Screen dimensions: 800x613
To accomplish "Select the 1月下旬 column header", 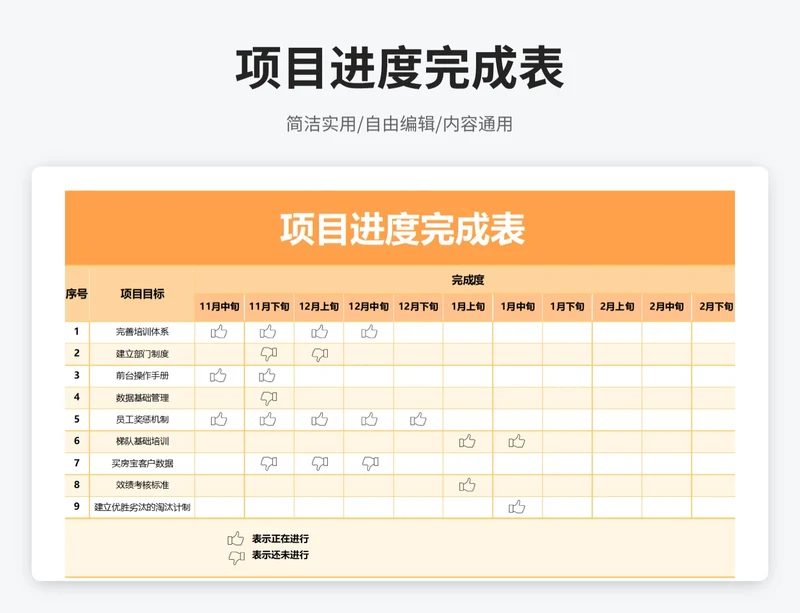I will click(x=567, y=307).
